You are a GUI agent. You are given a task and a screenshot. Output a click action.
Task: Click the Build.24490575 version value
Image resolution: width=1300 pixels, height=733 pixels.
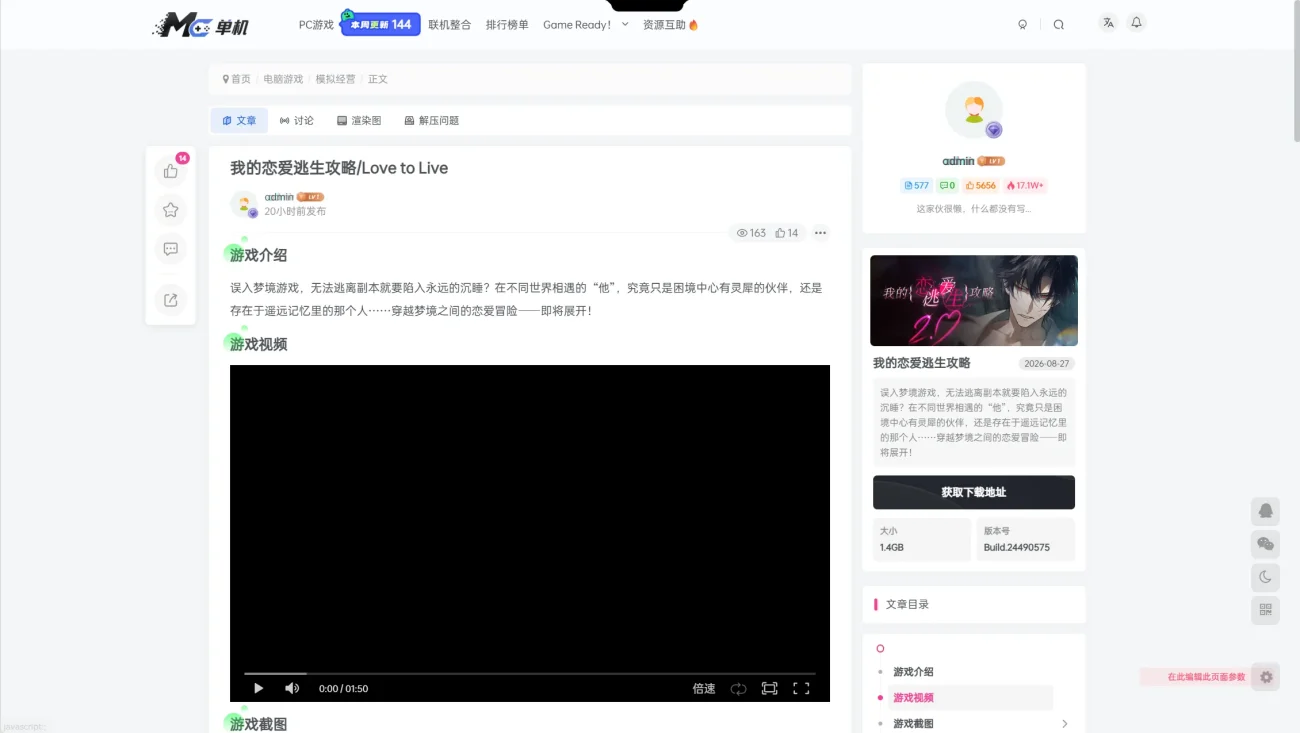coord(1016,547)
